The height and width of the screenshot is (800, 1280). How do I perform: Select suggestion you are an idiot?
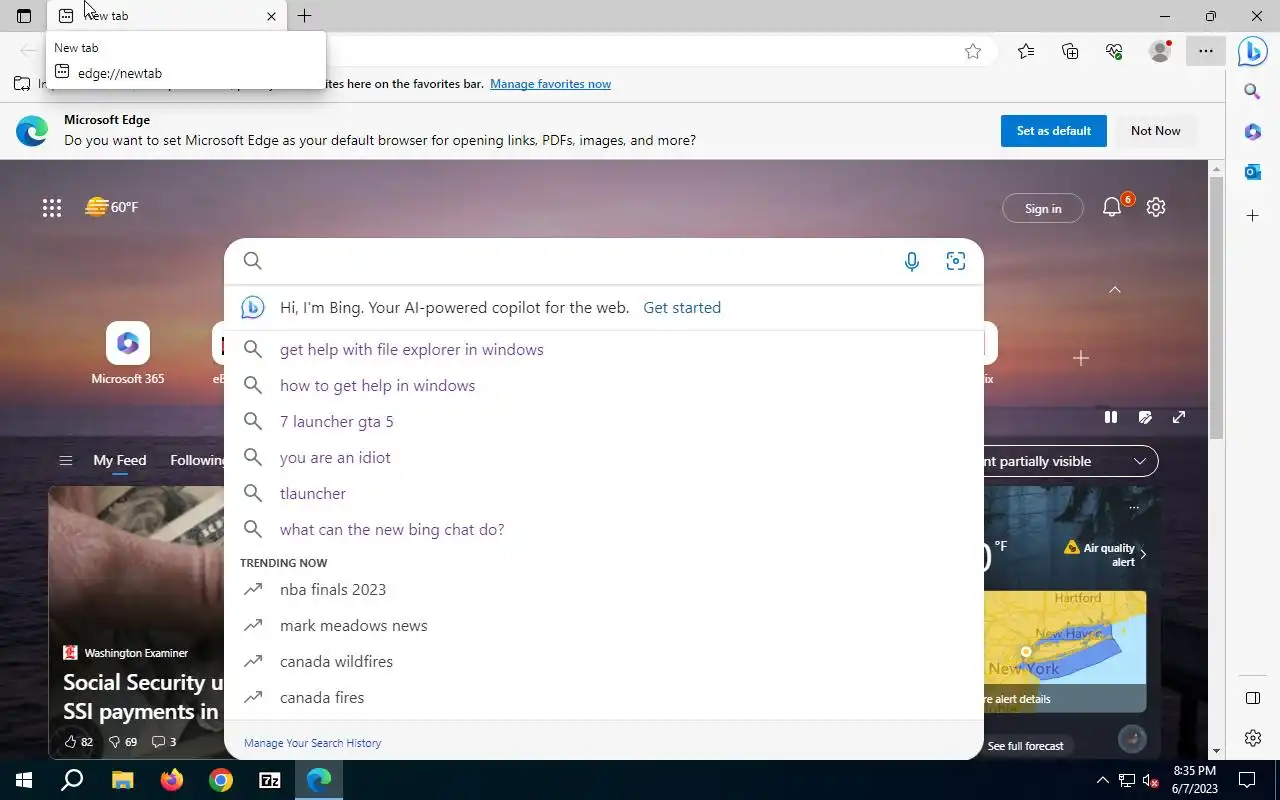(x=604, y=458)
